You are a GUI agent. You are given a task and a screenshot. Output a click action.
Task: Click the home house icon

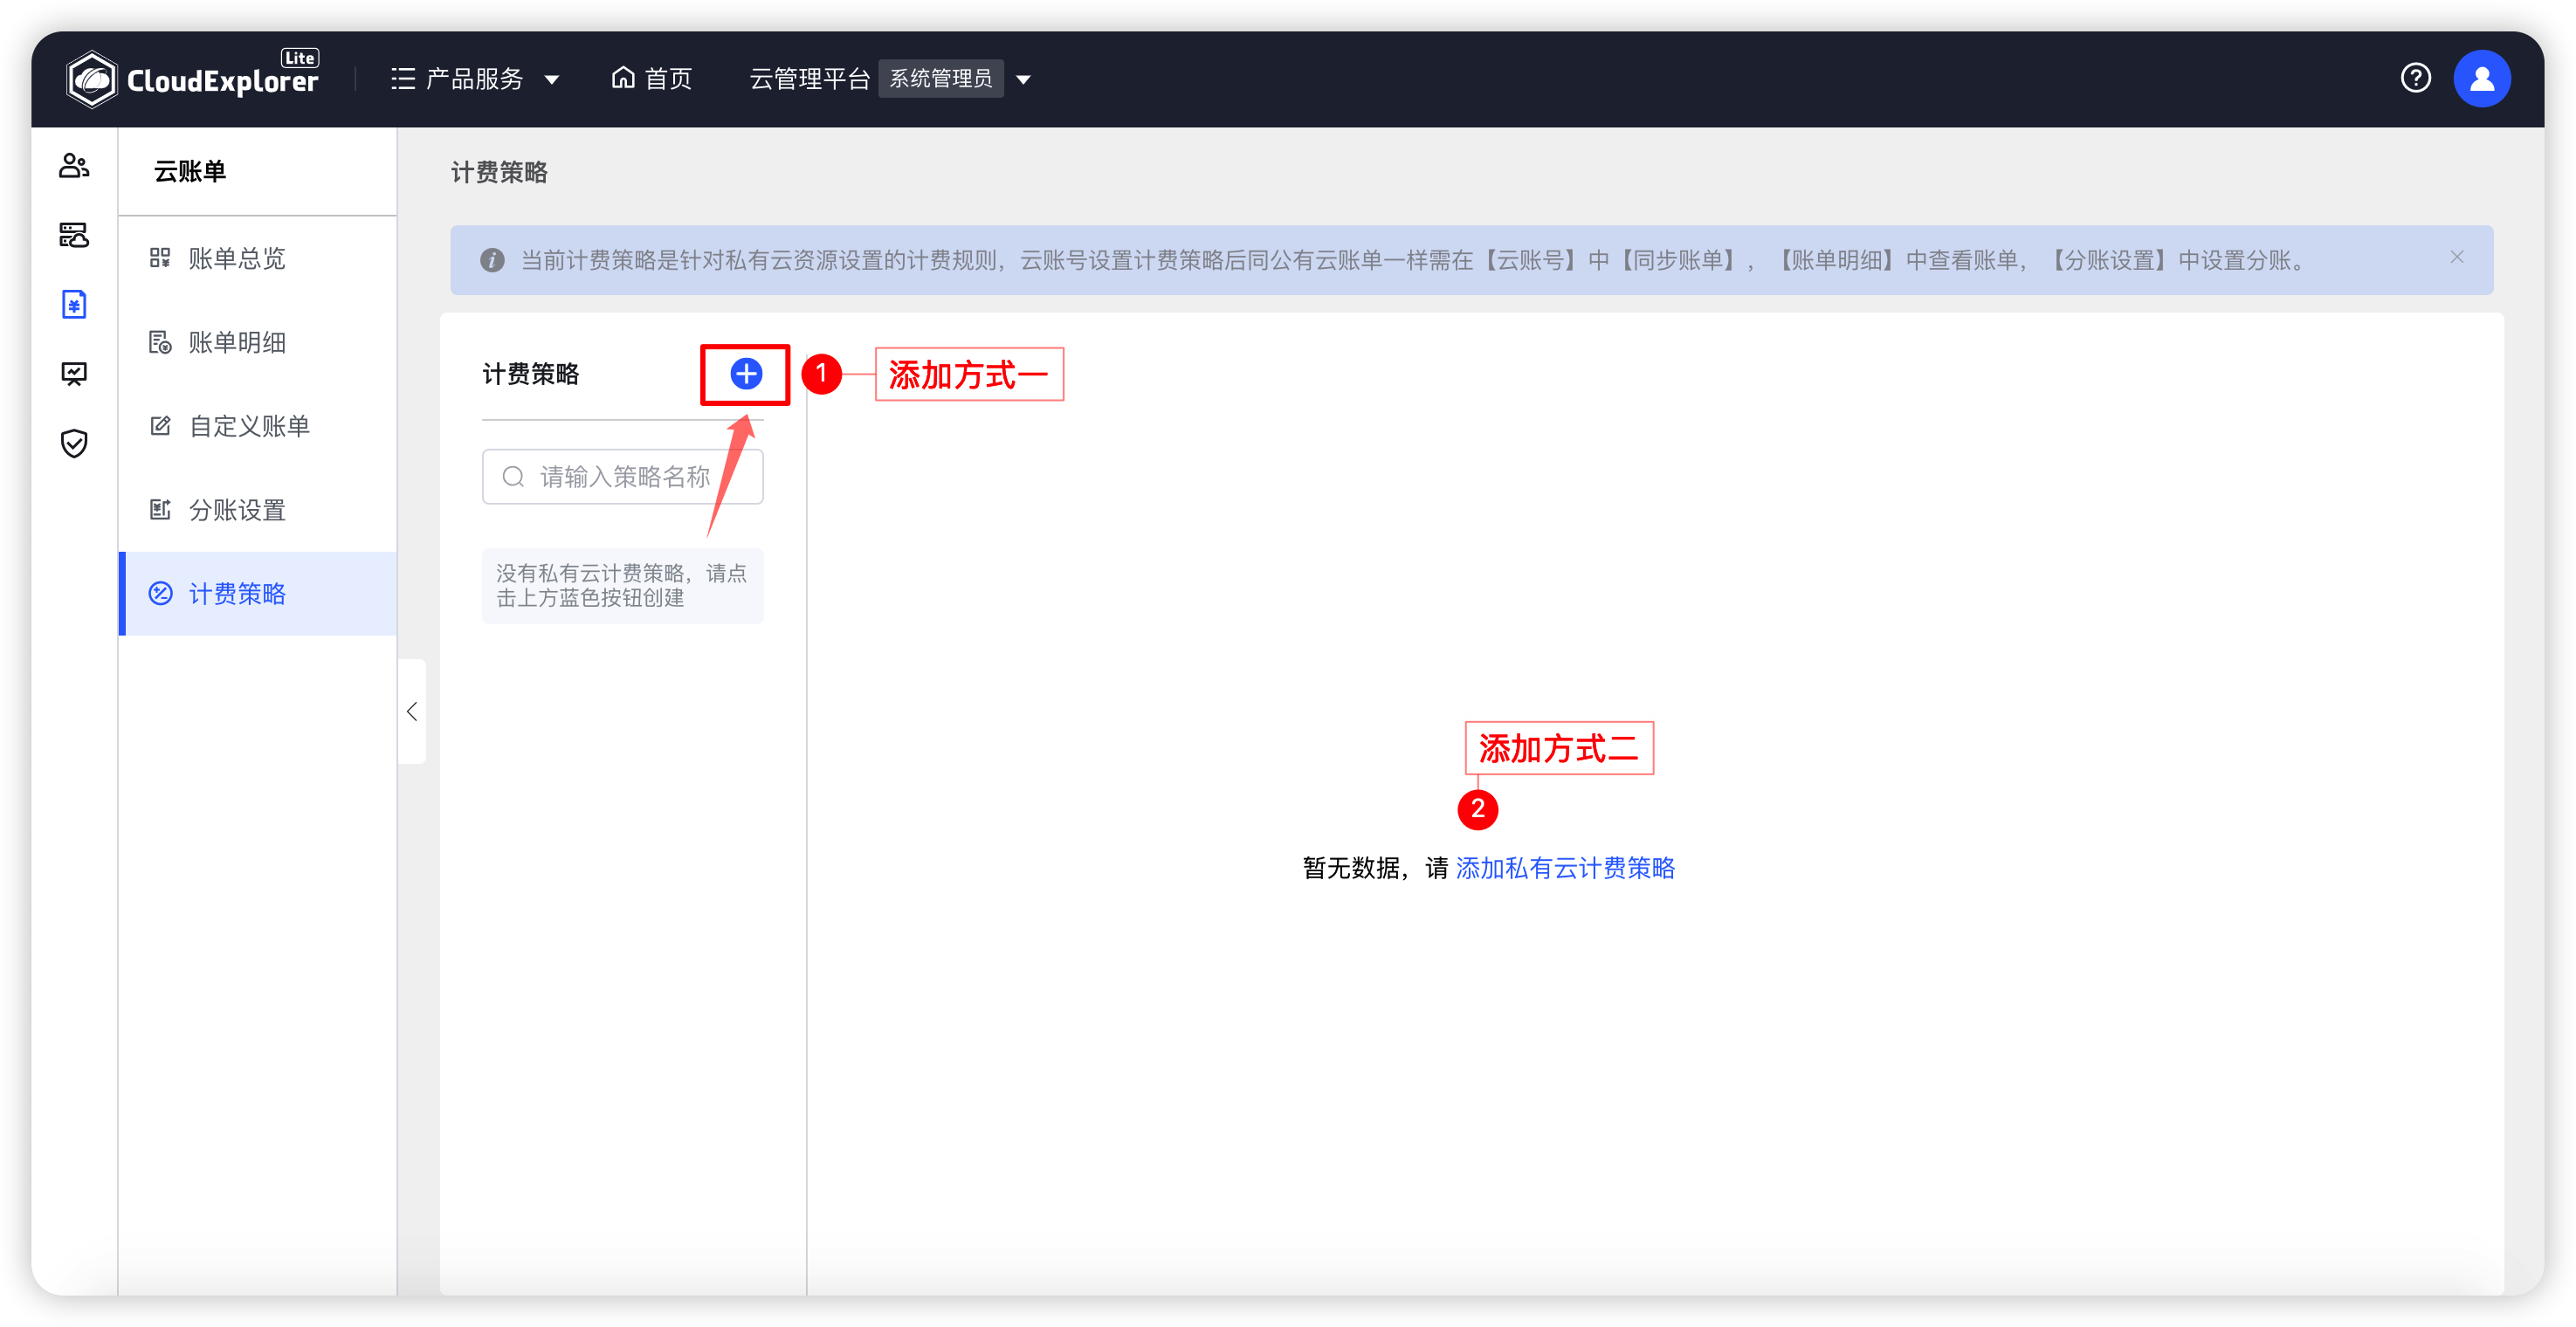click(x=623, y=78)
